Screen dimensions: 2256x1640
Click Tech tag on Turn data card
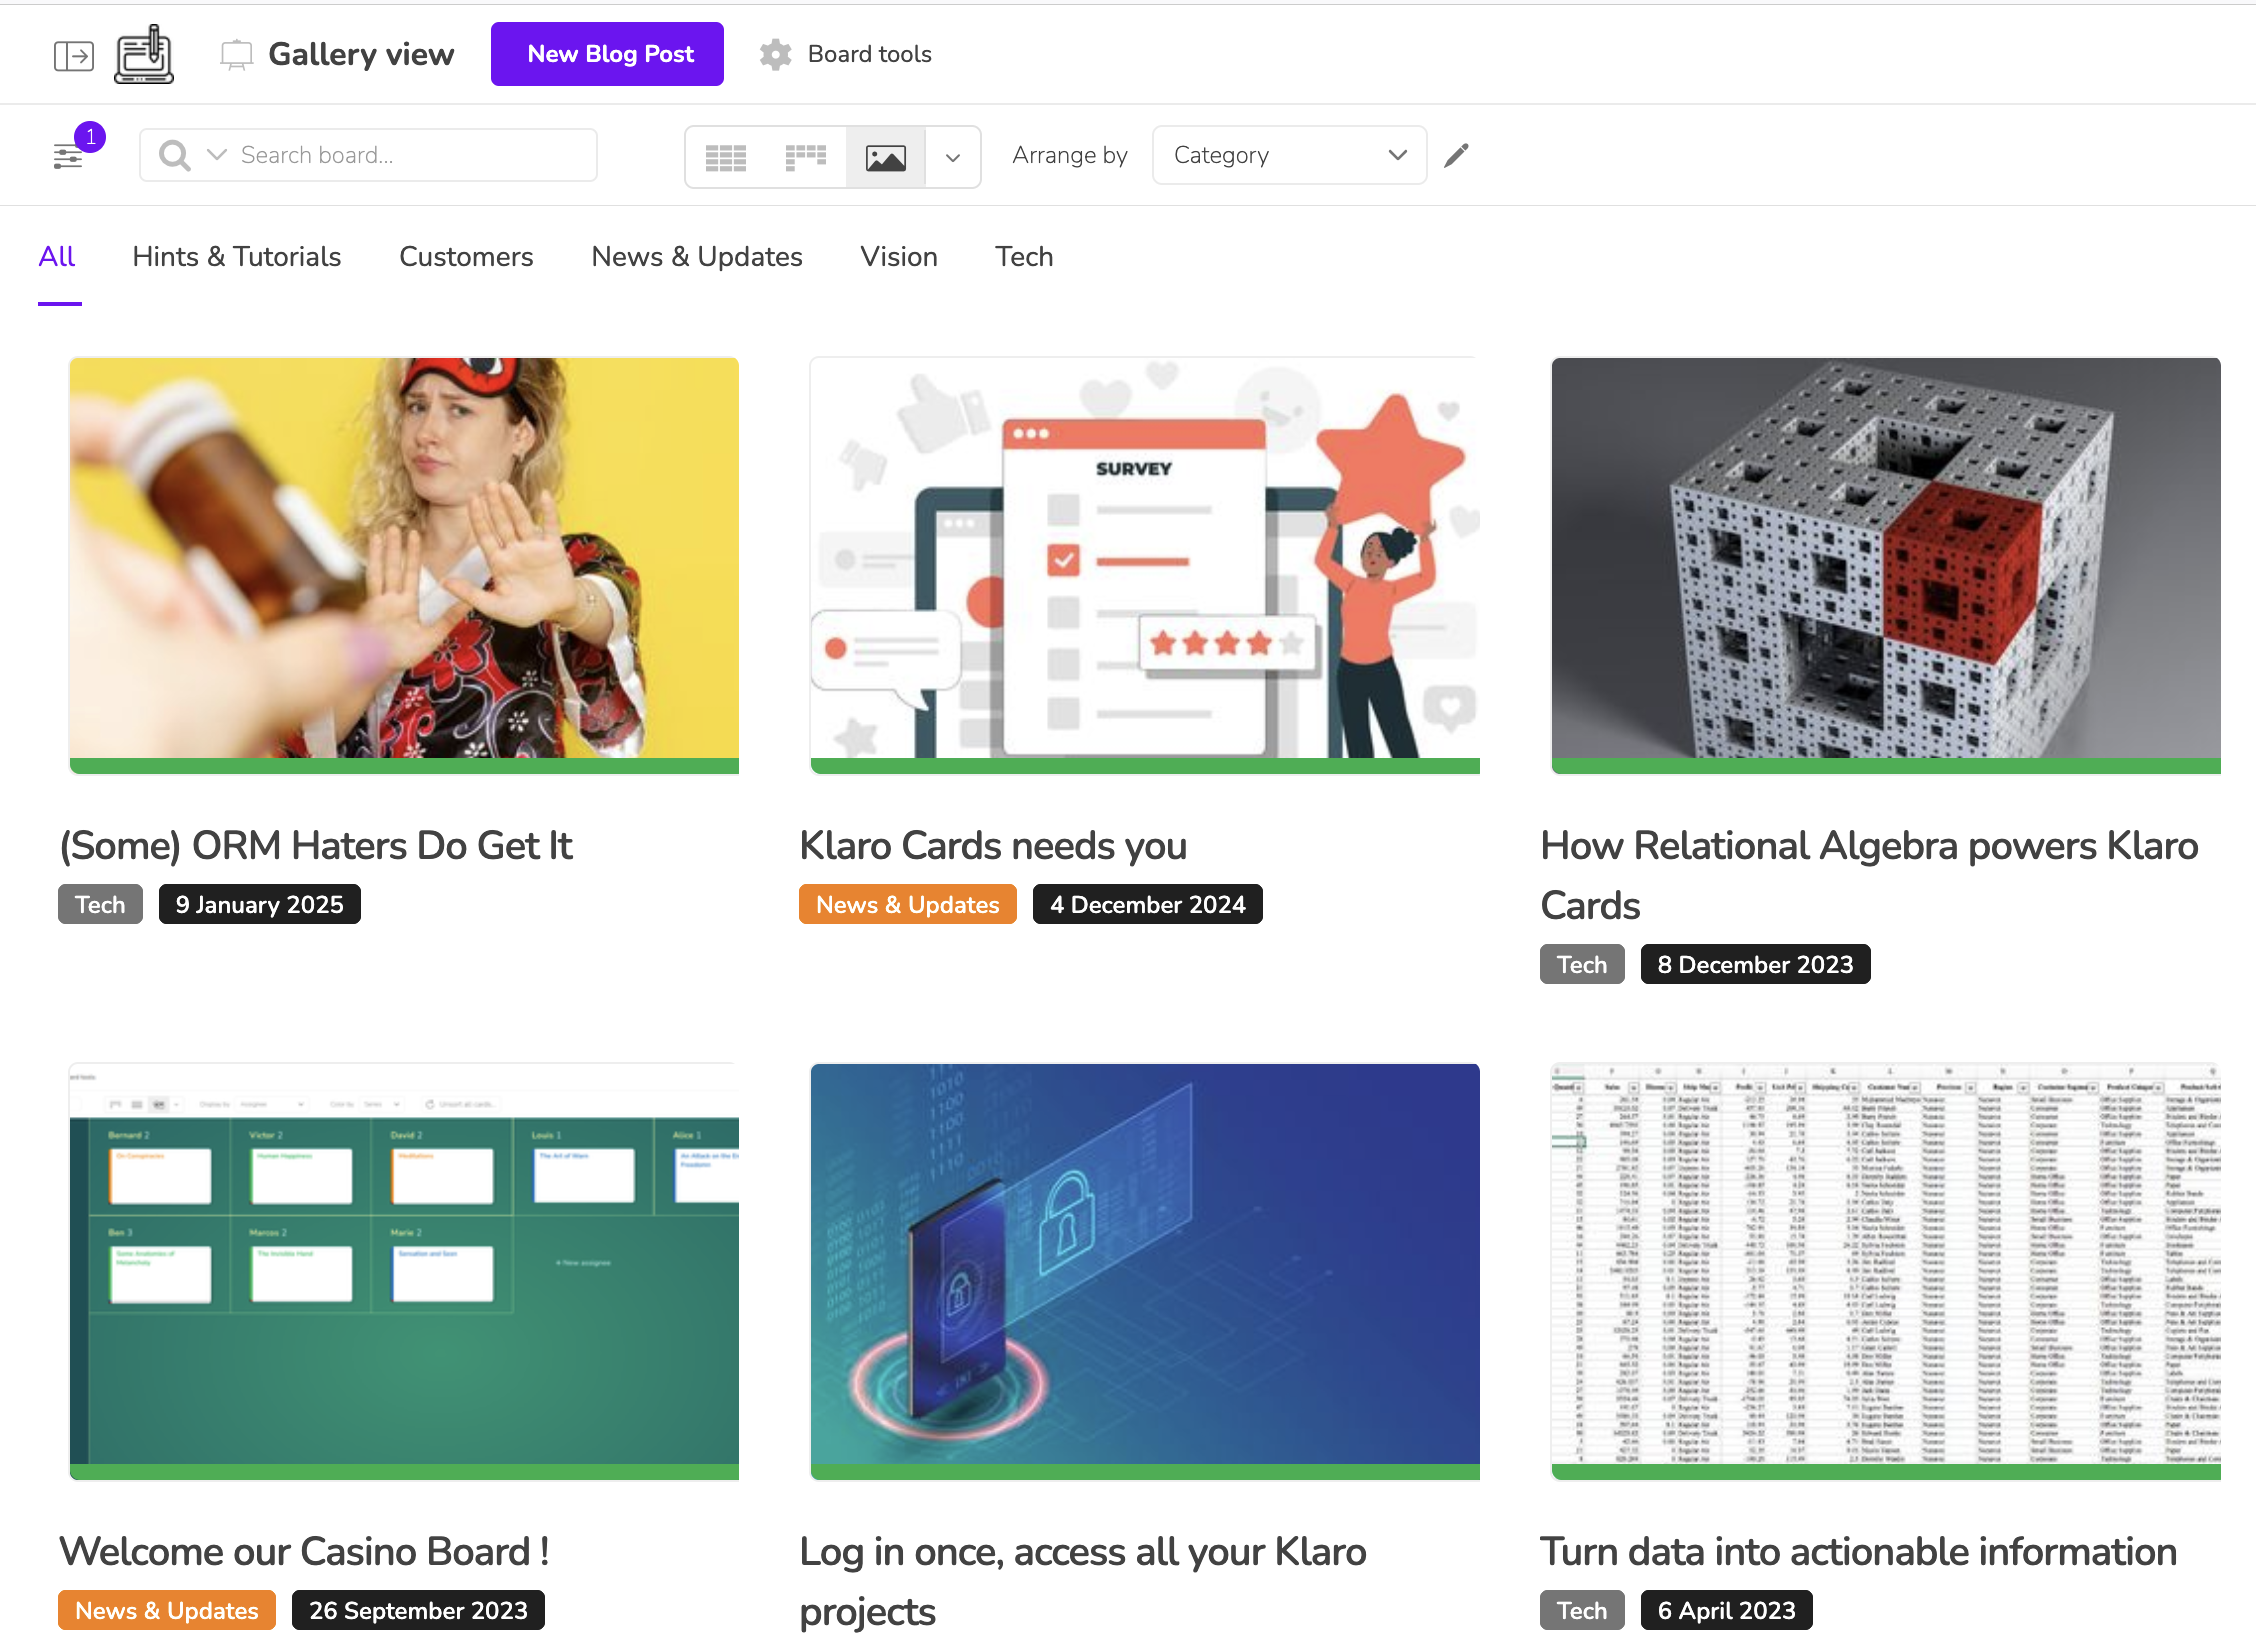click(1582, 1611)
